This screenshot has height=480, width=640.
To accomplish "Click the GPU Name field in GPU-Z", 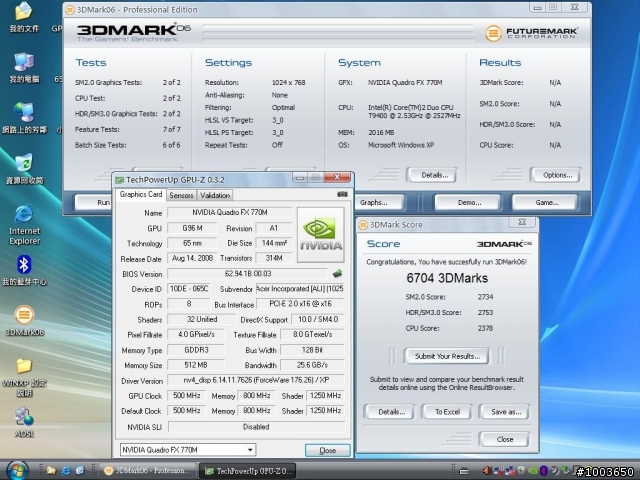I will (x=230, y=213).
